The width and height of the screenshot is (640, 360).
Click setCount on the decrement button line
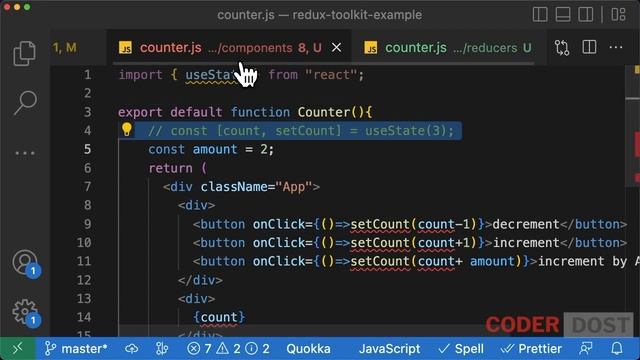(380, 224)
